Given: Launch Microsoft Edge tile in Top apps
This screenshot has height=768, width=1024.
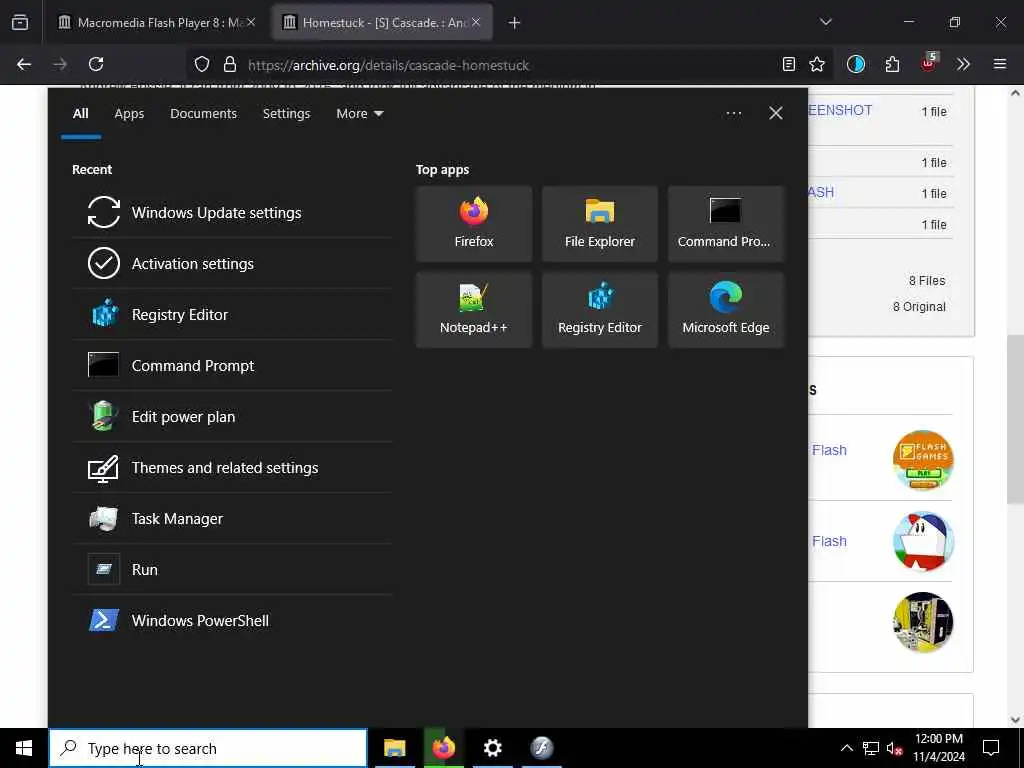Looking at the screenshot, I should (x=726, y=310).
